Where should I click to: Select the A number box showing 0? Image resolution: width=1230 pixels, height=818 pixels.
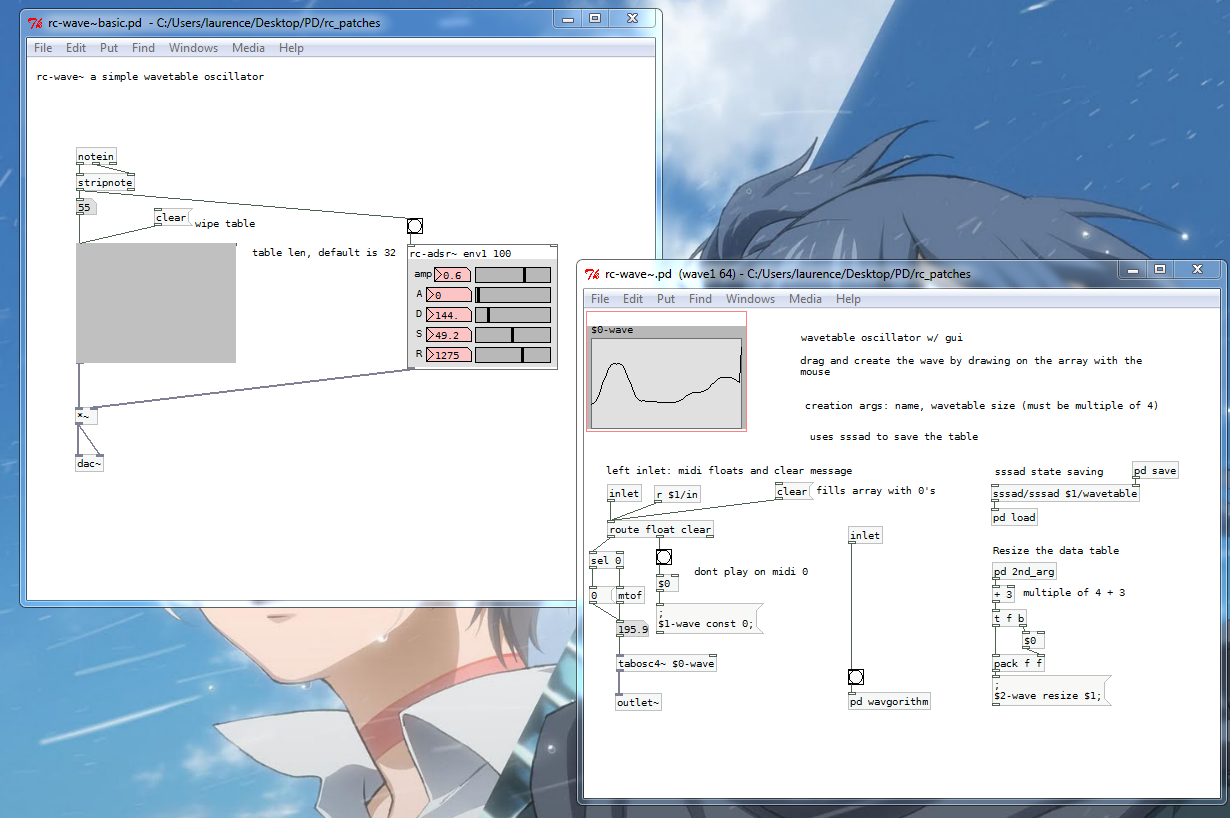click(x=449, y=295)
